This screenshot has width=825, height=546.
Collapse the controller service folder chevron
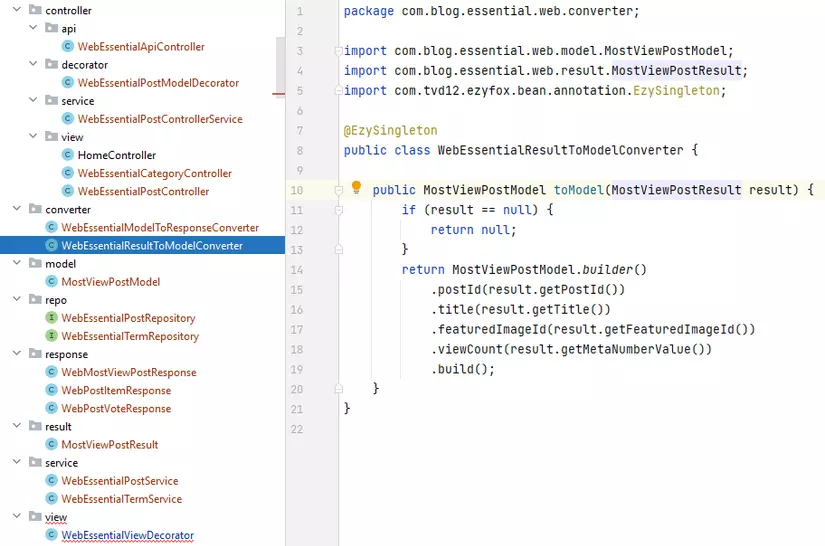pos(33,100)
